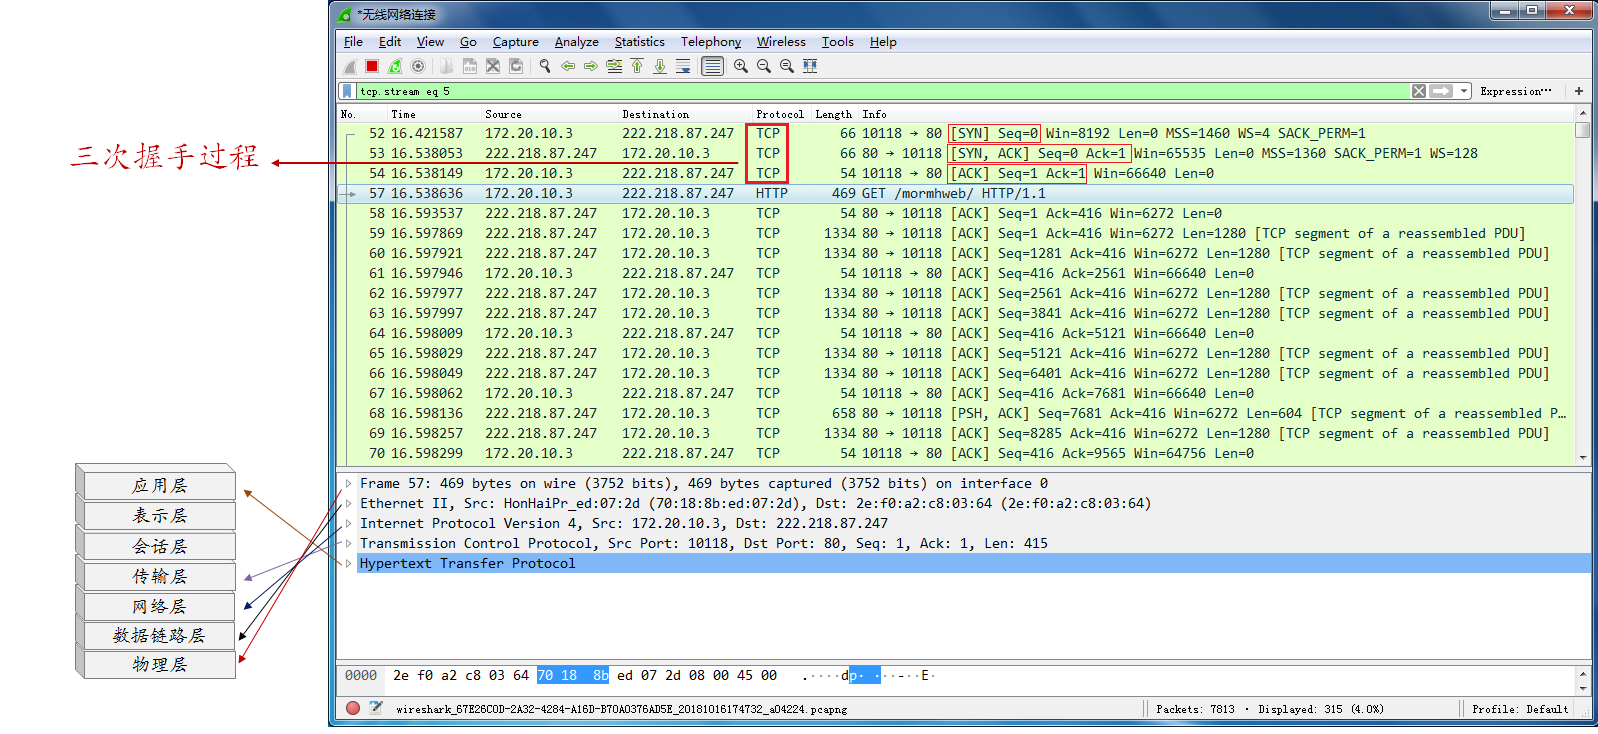
Task: Open the Telephony menu
Action: pyautogui.click(x=711, y=42)
